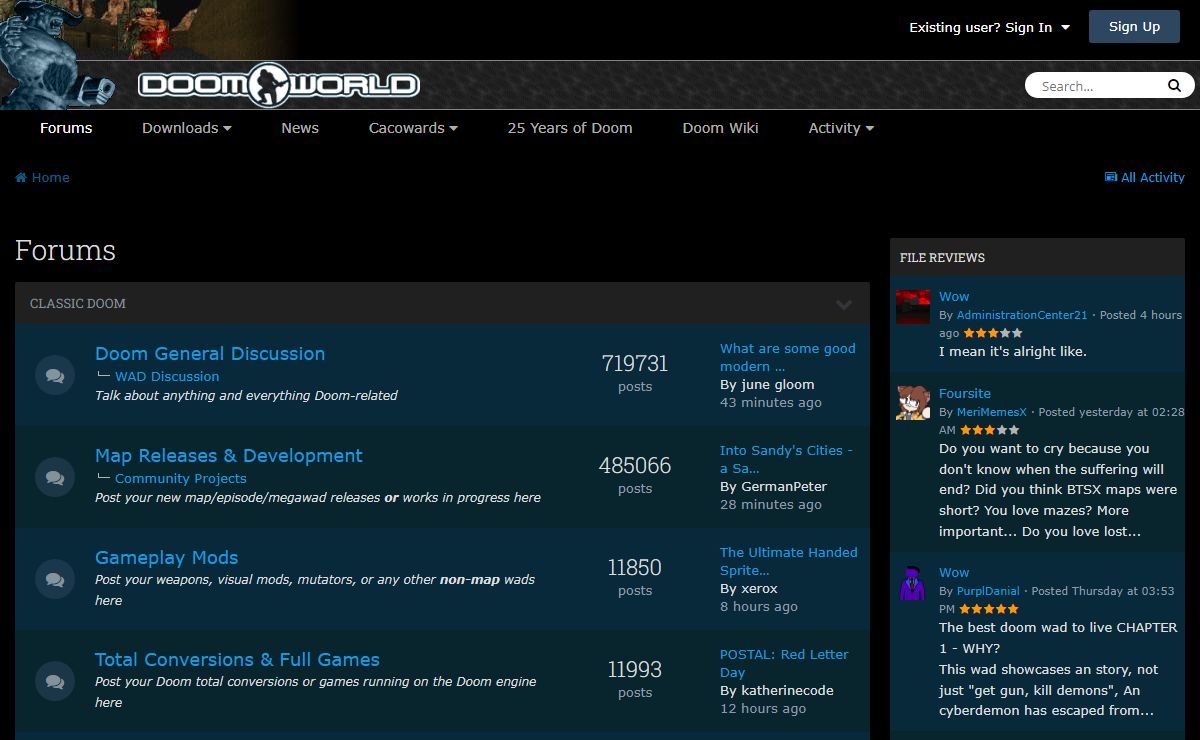Click Map Releases & Development chat bubble icon
This screenshot has width=1200, height=740.
(x=55, y=478)
